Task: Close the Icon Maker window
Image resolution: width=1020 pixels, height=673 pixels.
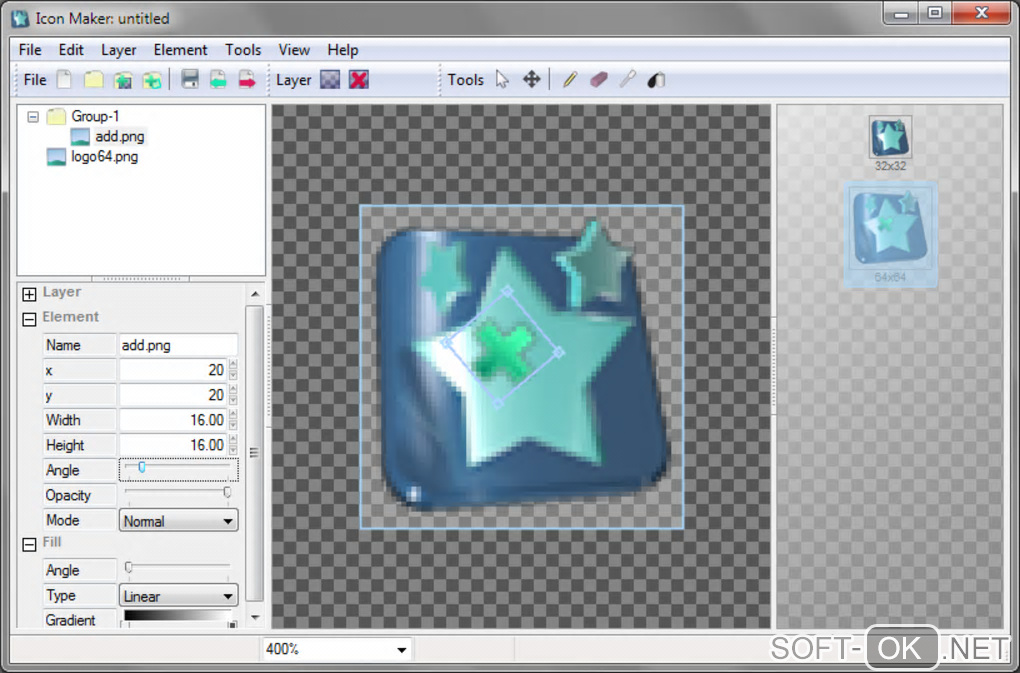Action: point(982,14)
